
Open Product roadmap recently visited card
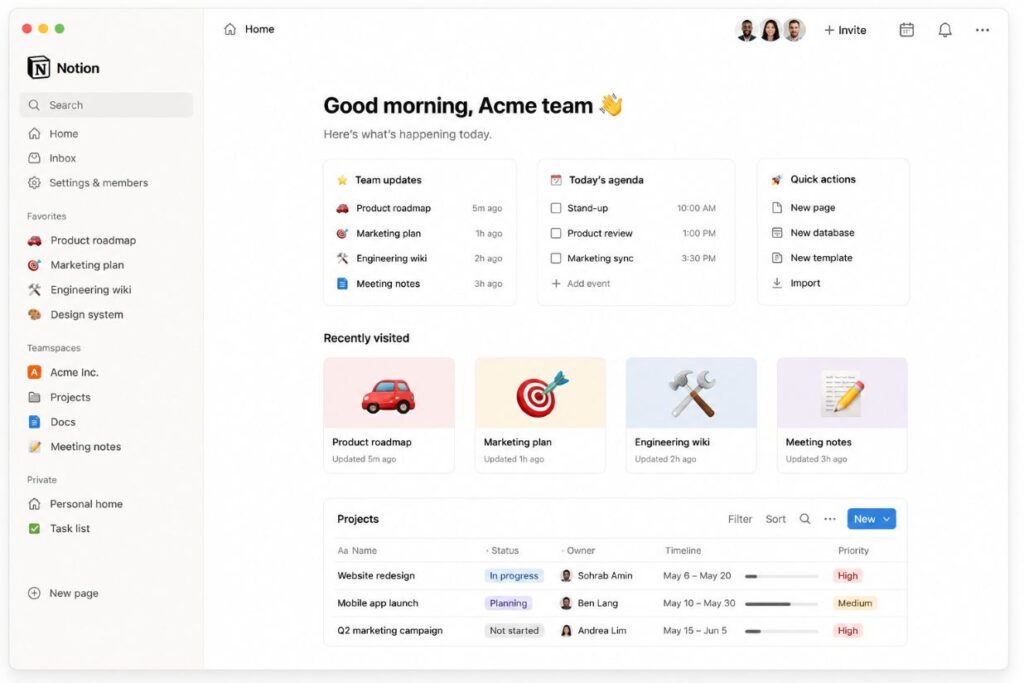click(x=389, y=415)
